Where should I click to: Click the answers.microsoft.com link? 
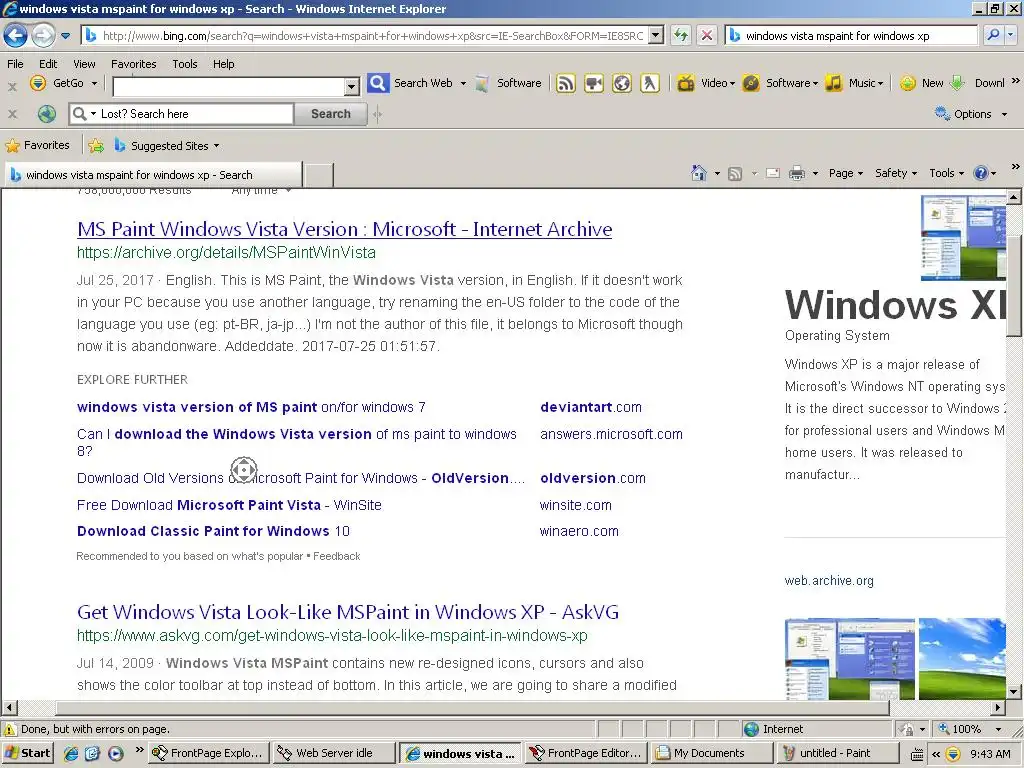611,434
